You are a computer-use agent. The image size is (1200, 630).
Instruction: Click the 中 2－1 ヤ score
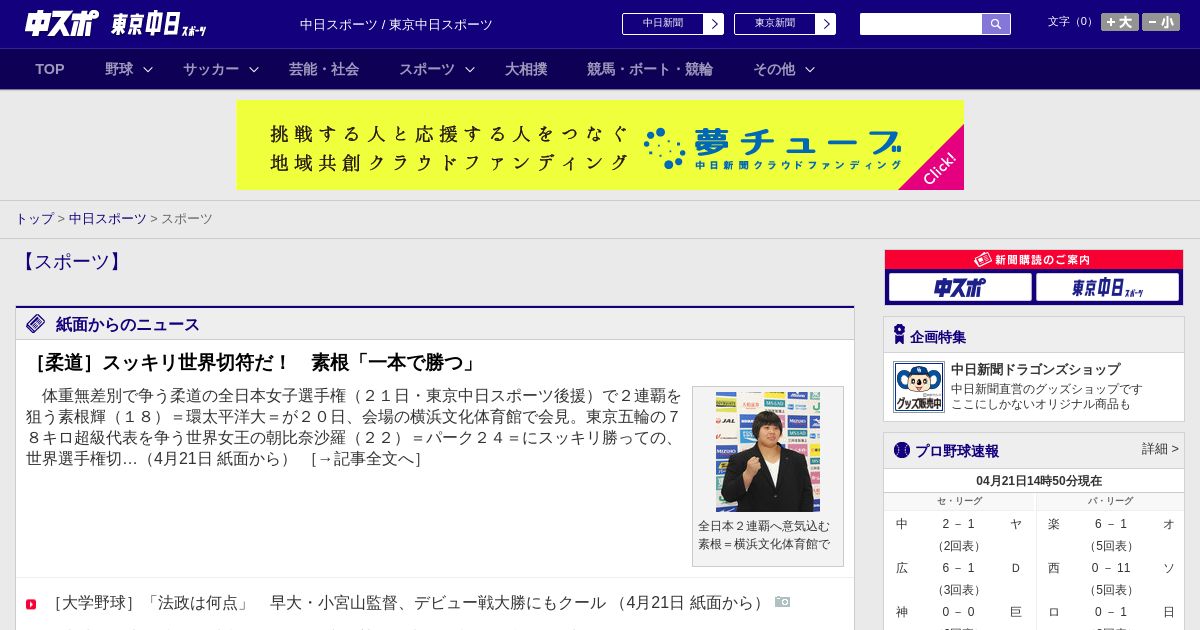(x=959, y=524)
